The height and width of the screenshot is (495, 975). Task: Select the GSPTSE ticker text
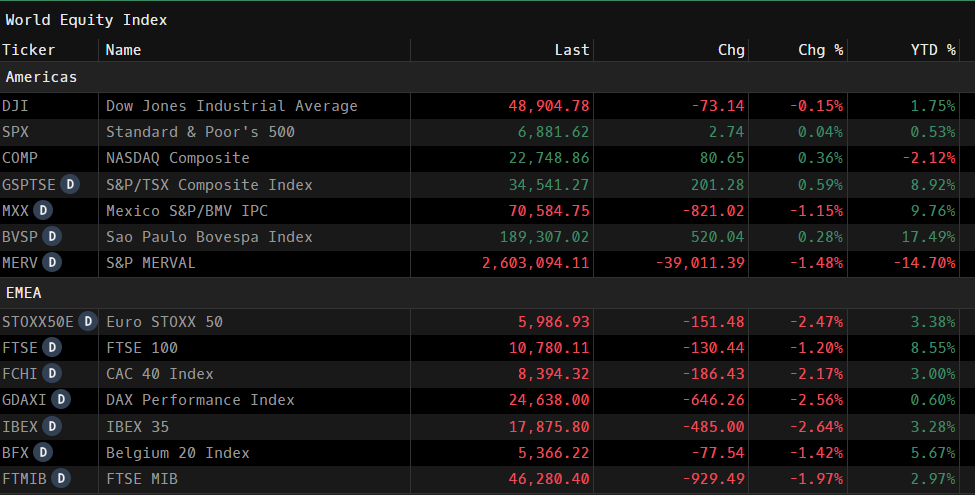(29, 185)
